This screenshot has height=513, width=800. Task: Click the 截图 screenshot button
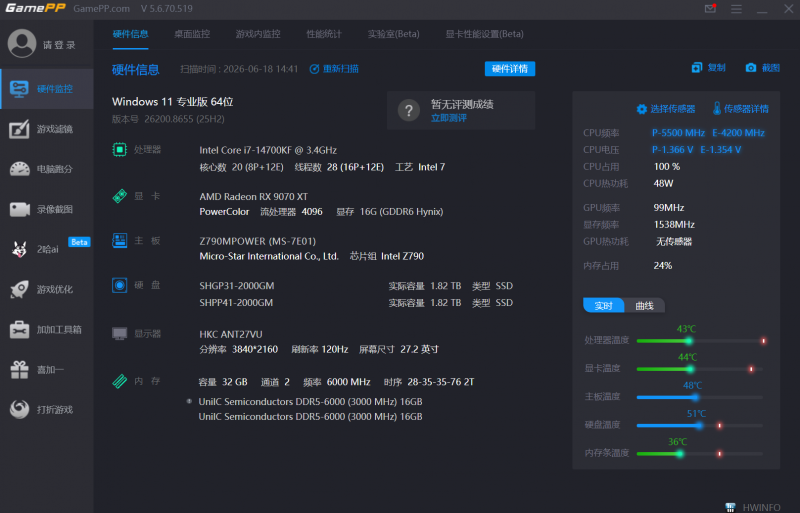[763, 68]
